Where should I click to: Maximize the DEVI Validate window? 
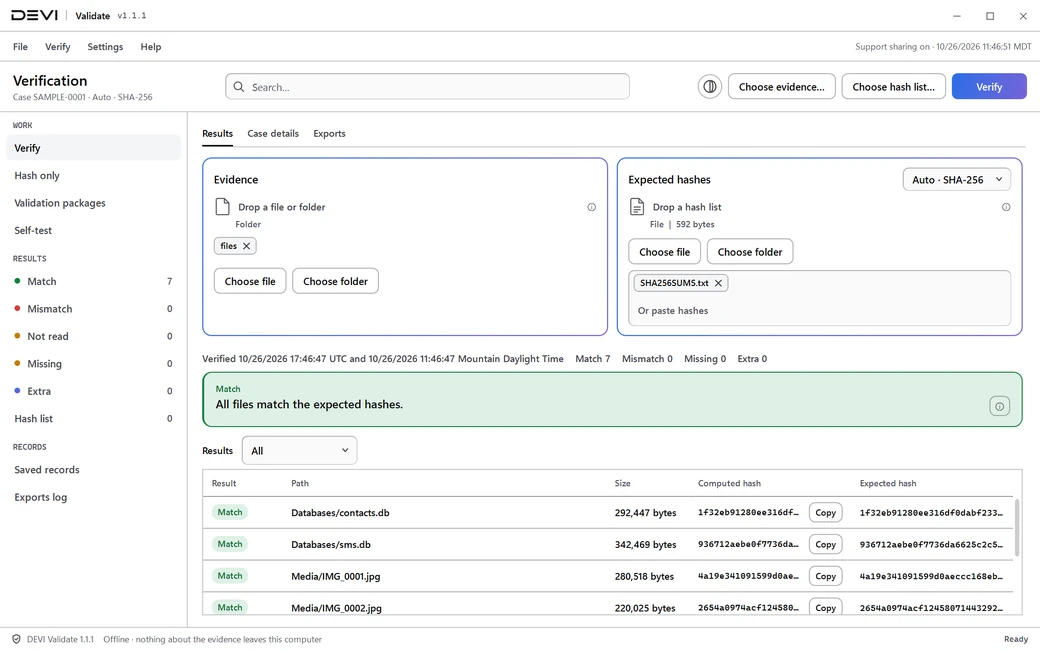990,16
